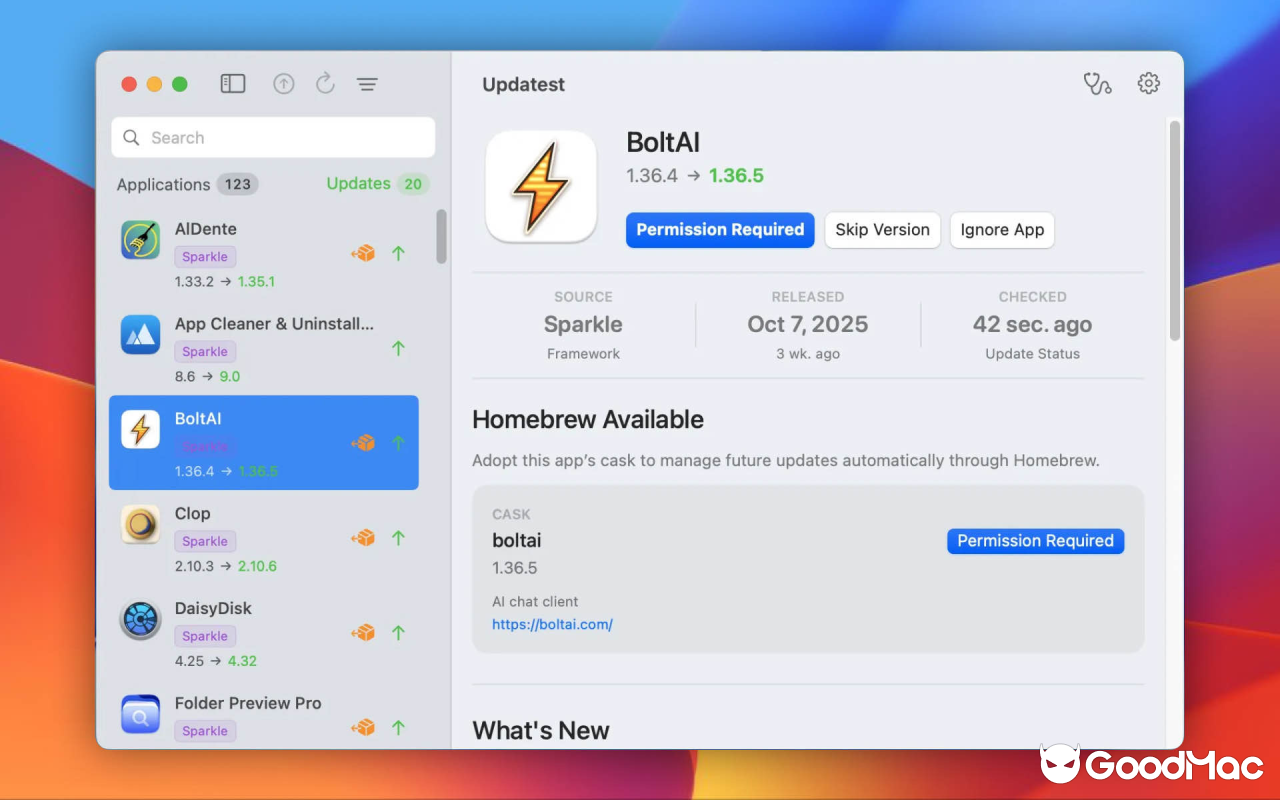Click inside the Search field

point(272,137)
